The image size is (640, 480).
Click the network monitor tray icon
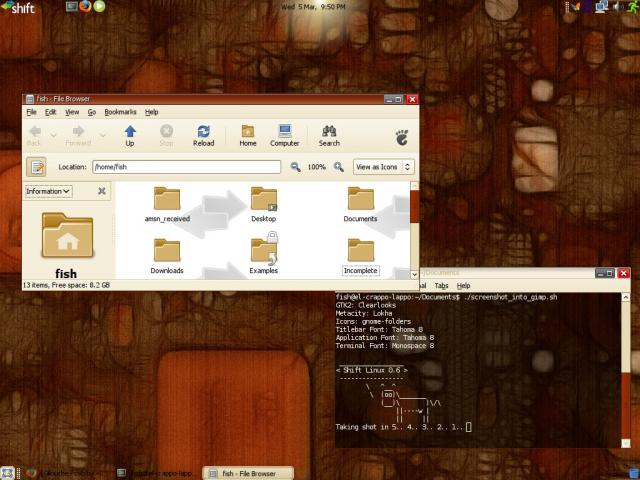(602, 7)
